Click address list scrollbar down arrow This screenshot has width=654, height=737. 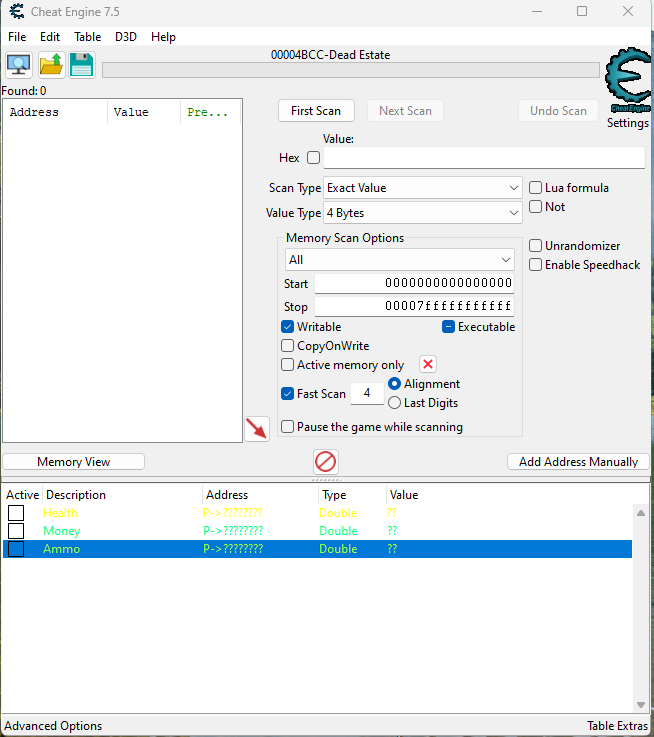(x=641, y=705)
